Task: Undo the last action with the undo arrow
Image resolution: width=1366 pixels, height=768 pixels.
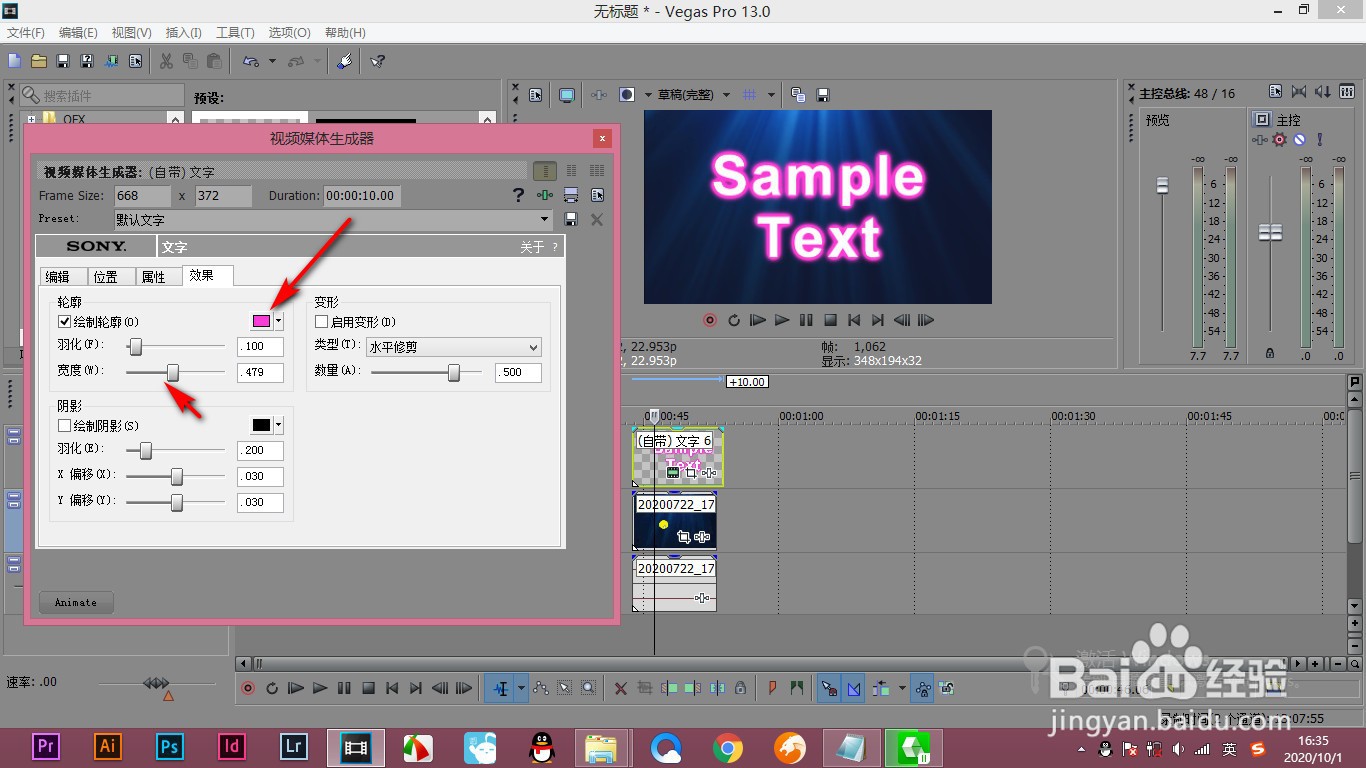Action: click(251, 61)
